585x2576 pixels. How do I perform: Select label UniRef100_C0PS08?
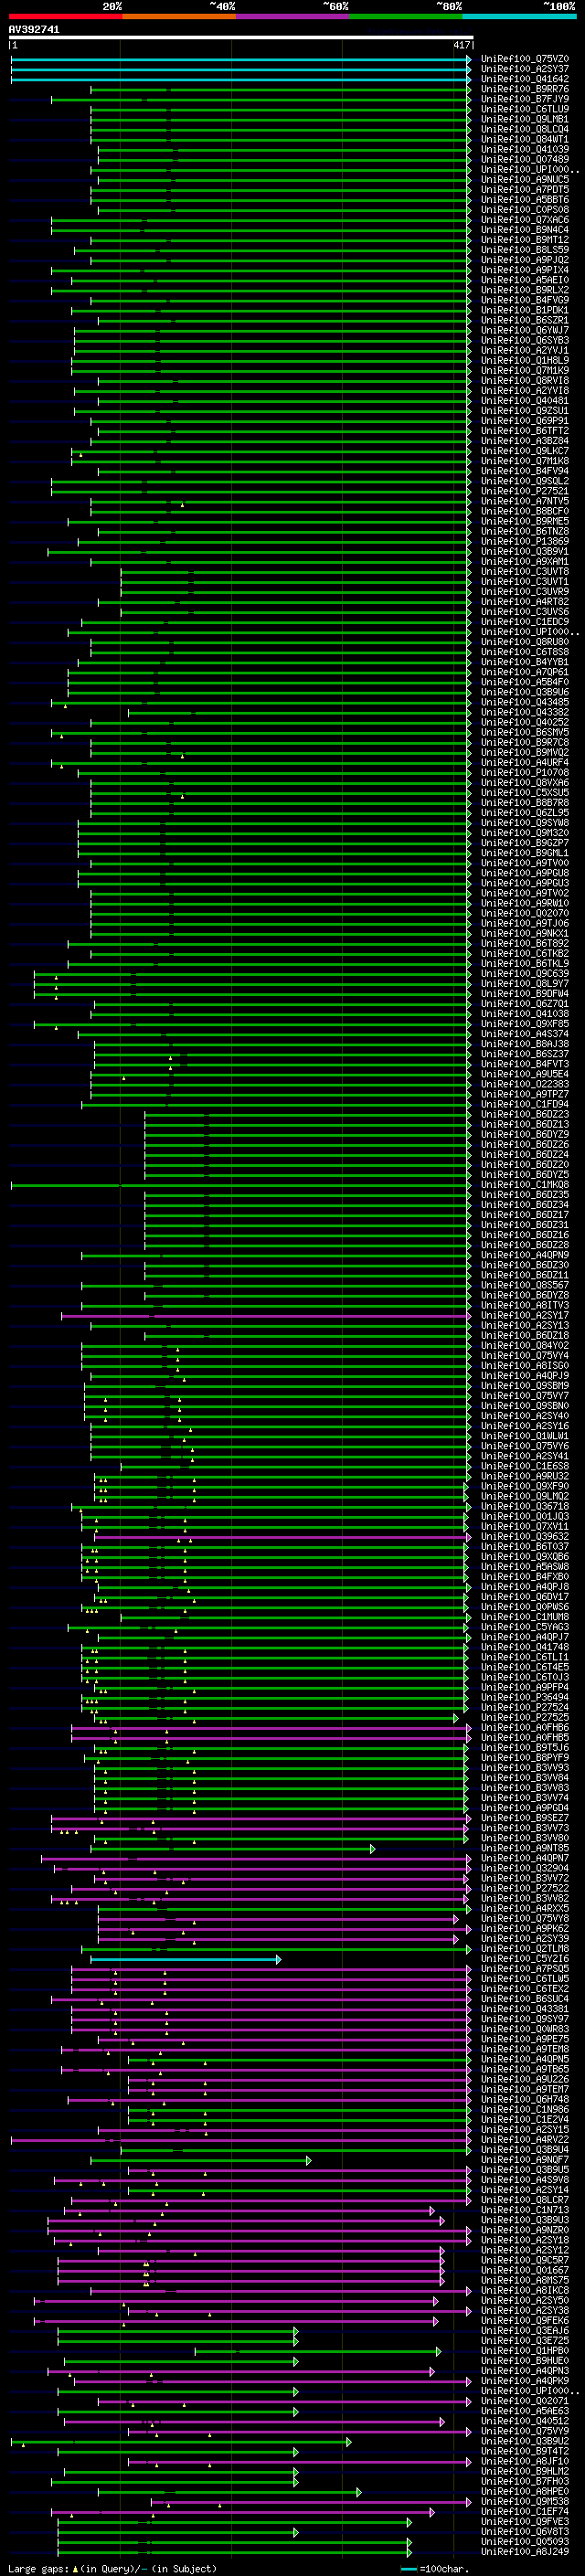525,210
